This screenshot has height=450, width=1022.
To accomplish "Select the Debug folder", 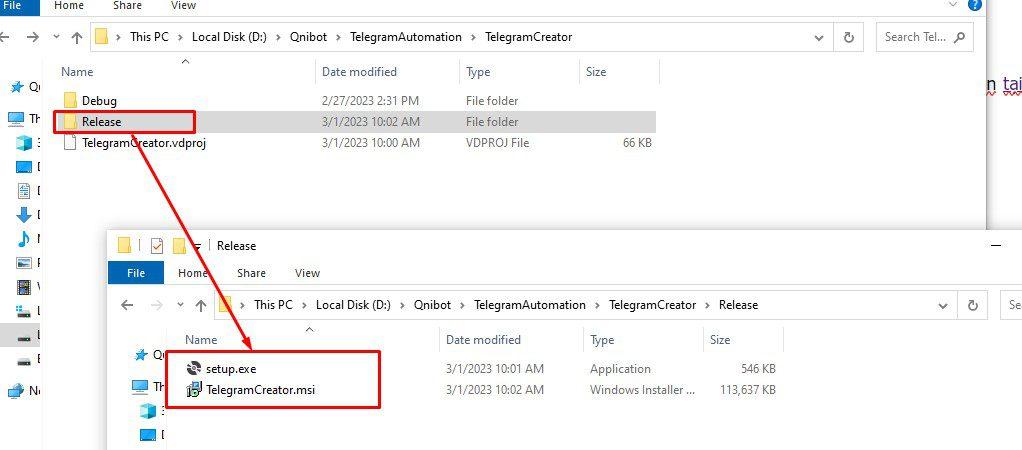I will pyautogui.click(x=99, y=100).
